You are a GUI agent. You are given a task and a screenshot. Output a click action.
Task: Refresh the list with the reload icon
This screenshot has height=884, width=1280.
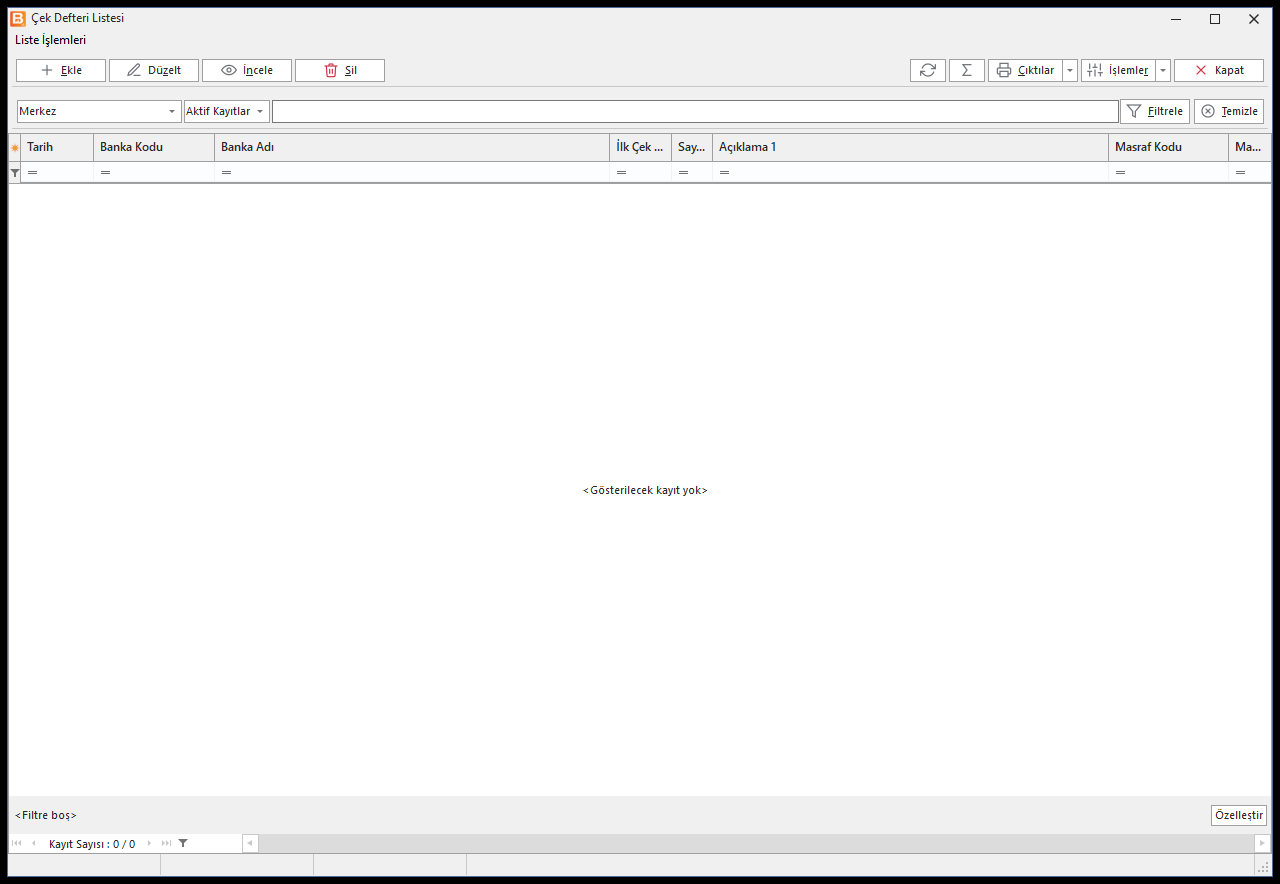(x=928, y=70)
